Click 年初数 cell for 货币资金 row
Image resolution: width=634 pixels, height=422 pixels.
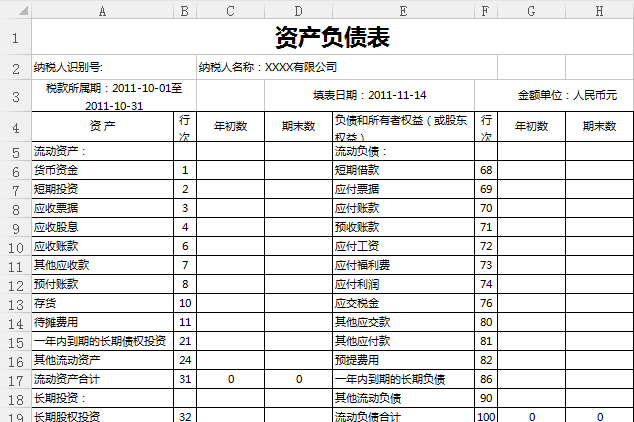231,171
